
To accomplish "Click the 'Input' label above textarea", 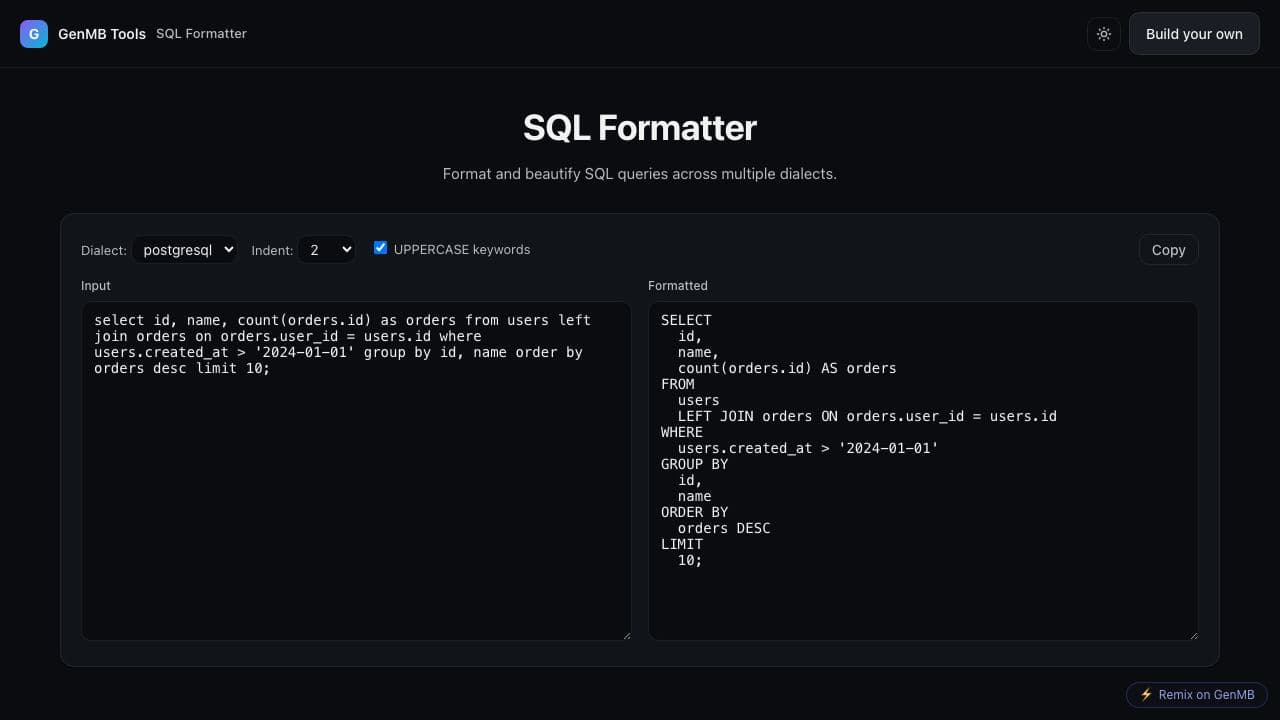I will [96, 286].
